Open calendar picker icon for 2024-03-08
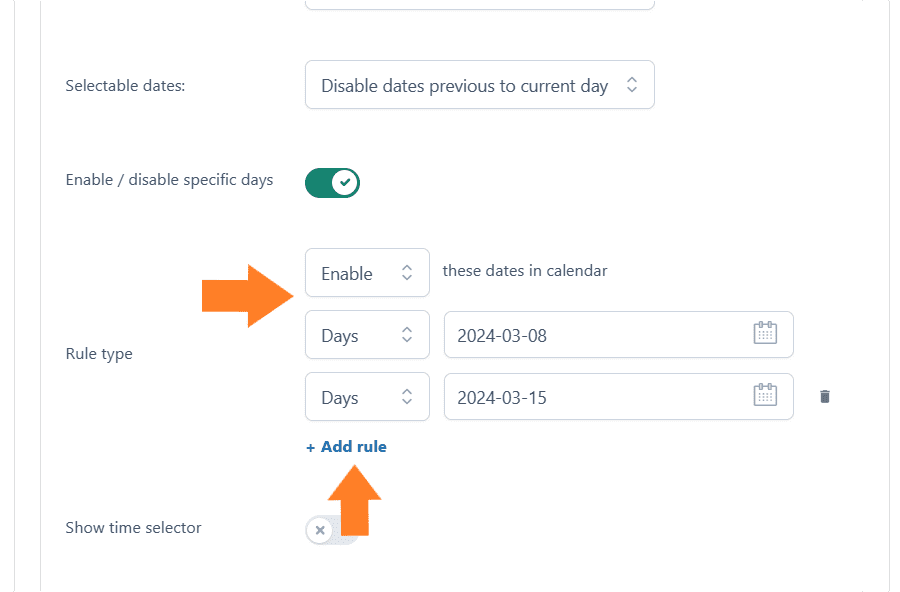This screenshot has height=592, width=900. (765, 333)
